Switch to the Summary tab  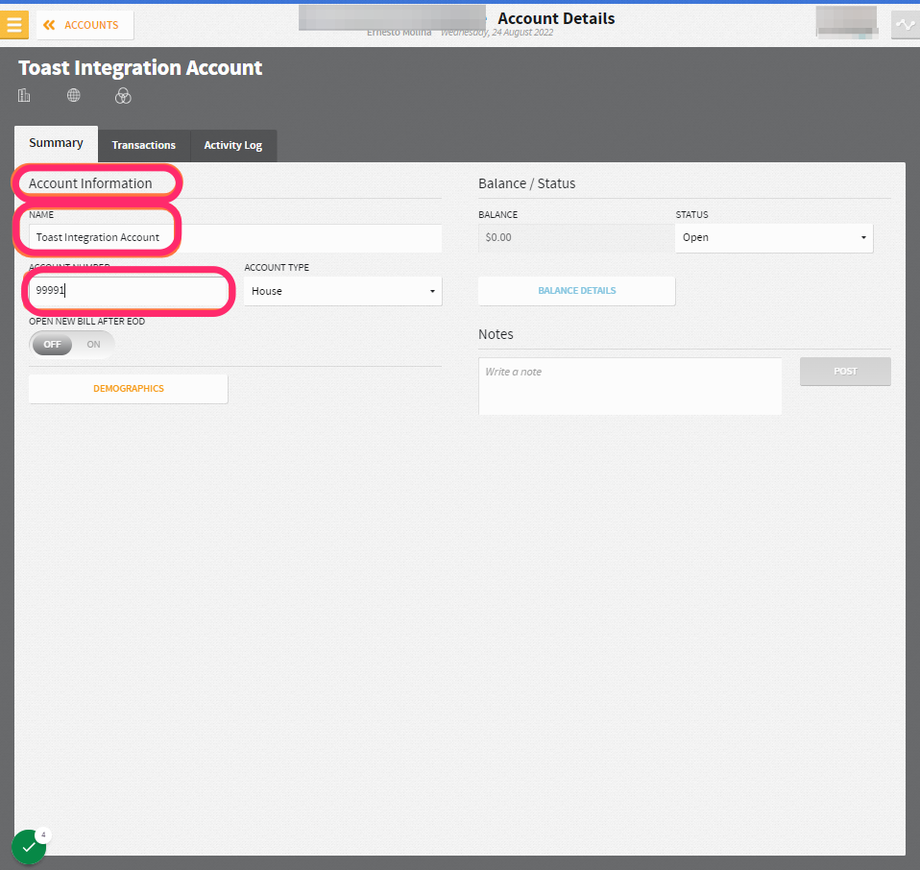click(56, 143)
